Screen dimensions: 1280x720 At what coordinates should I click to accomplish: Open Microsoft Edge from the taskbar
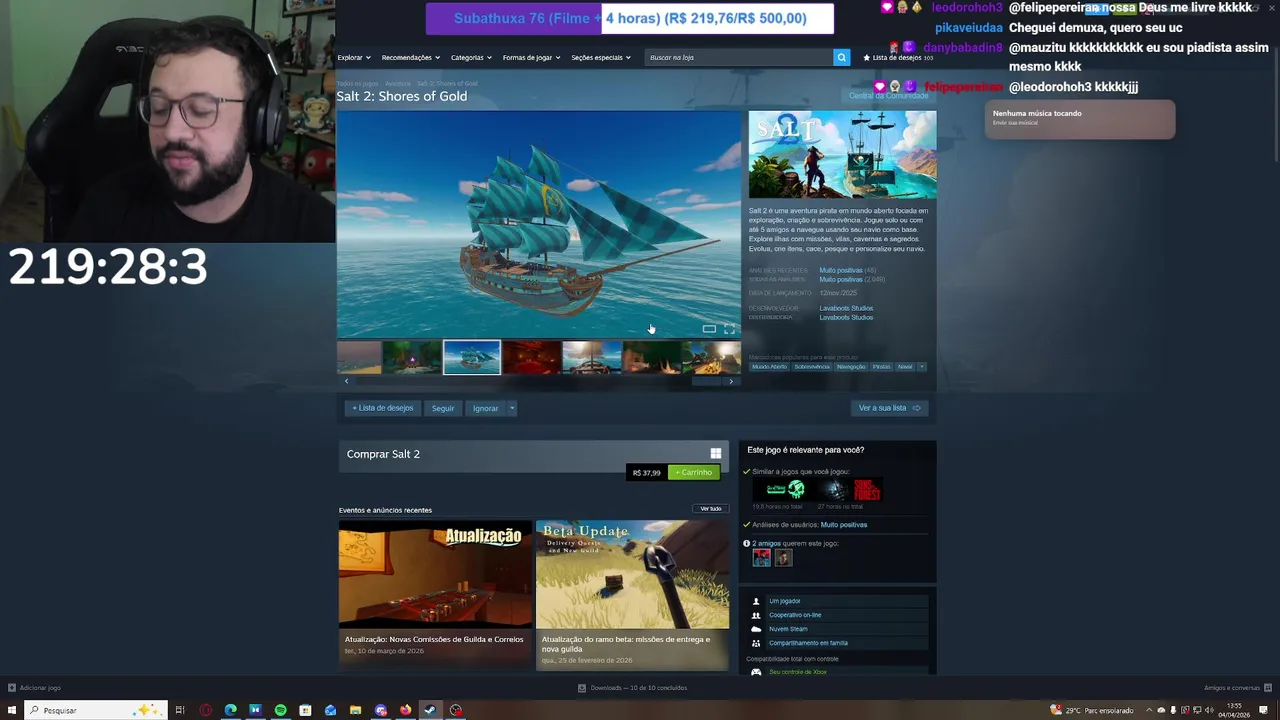(230, 710)
